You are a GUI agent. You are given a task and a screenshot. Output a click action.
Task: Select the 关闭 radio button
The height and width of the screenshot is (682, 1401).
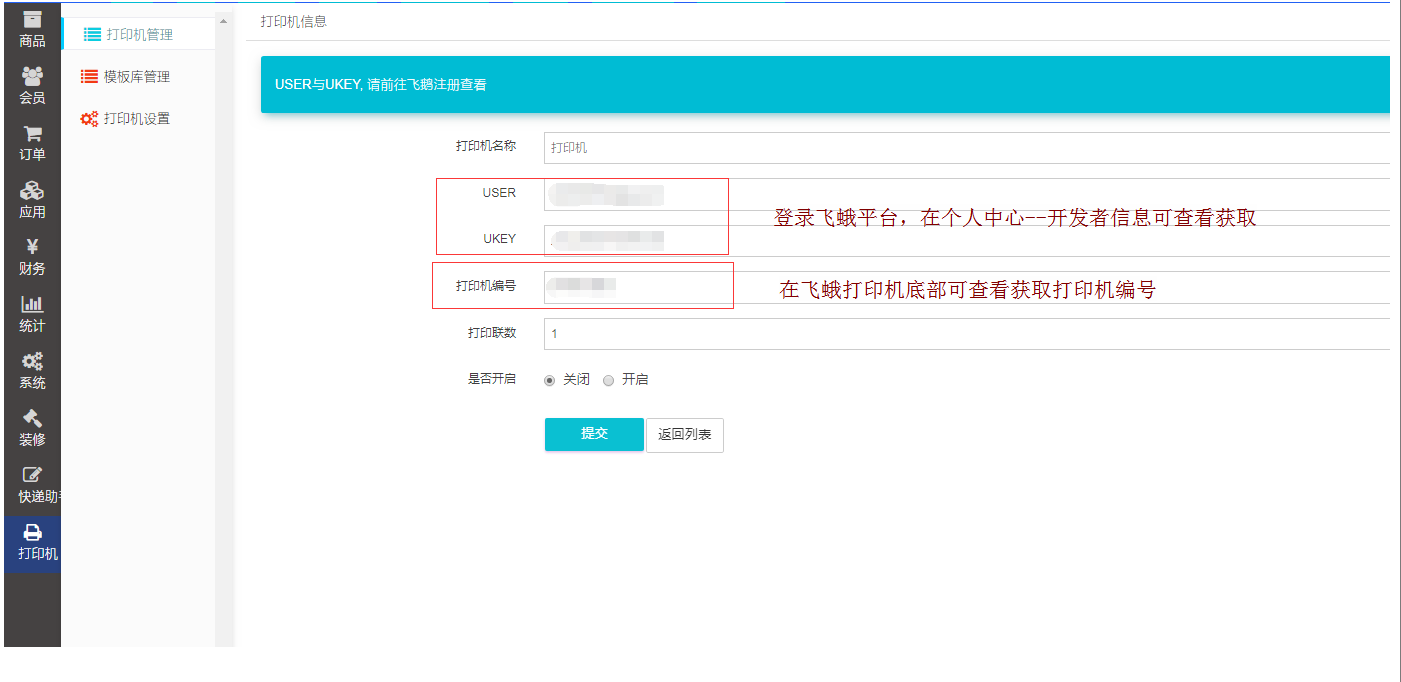(549, 380)
